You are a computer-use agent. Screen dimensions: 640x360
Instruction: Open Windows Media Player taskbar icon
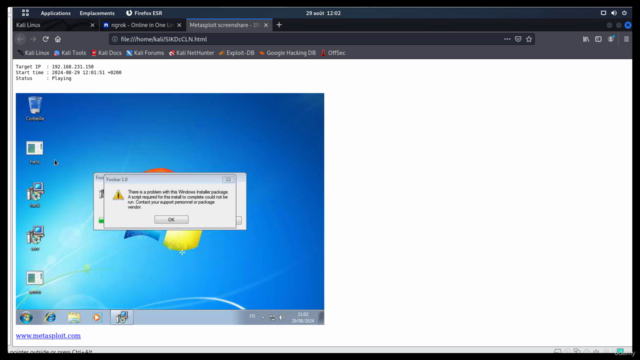97,317
